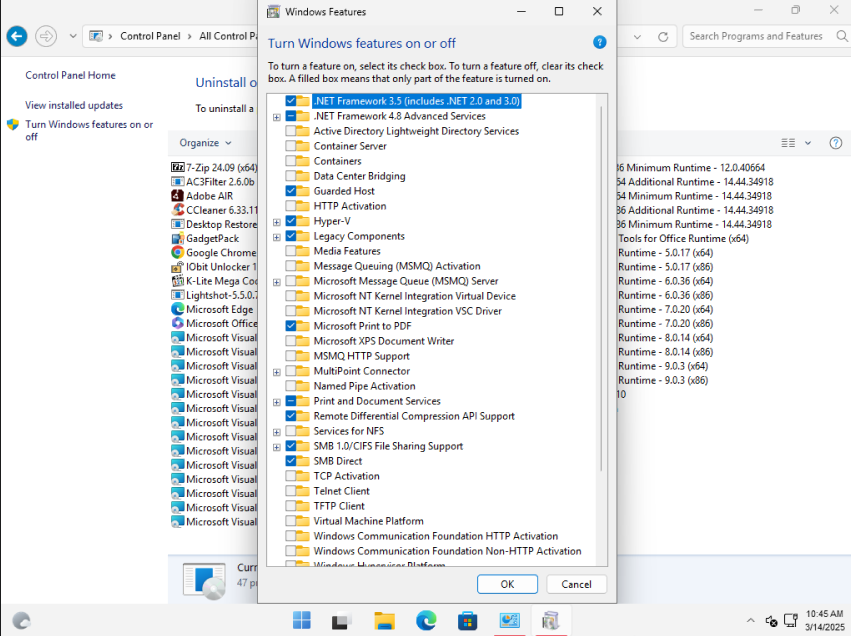Image resolution: width=851 pixels, height=636 pixels.
Task: Expand the Hyper-V feature node
Action: (277, 222)
